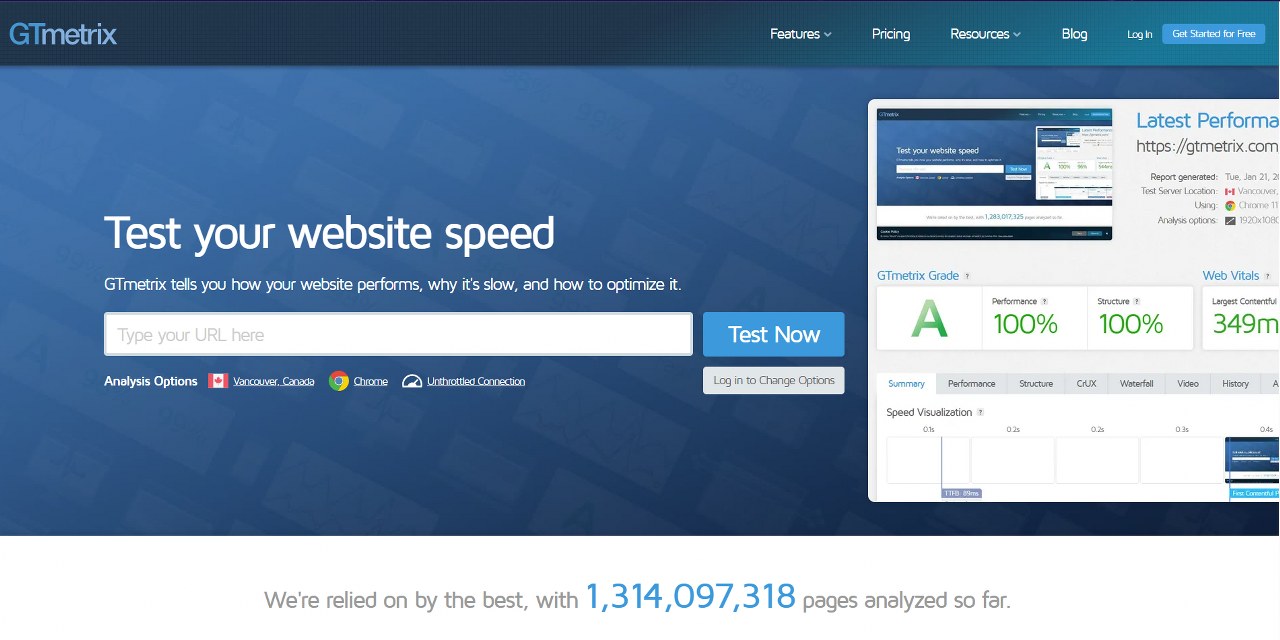Click the help icon next to GTmetrix Grade
This screenshot has width=1280, height=640.
pyautogui.click(x=967, y=276)
